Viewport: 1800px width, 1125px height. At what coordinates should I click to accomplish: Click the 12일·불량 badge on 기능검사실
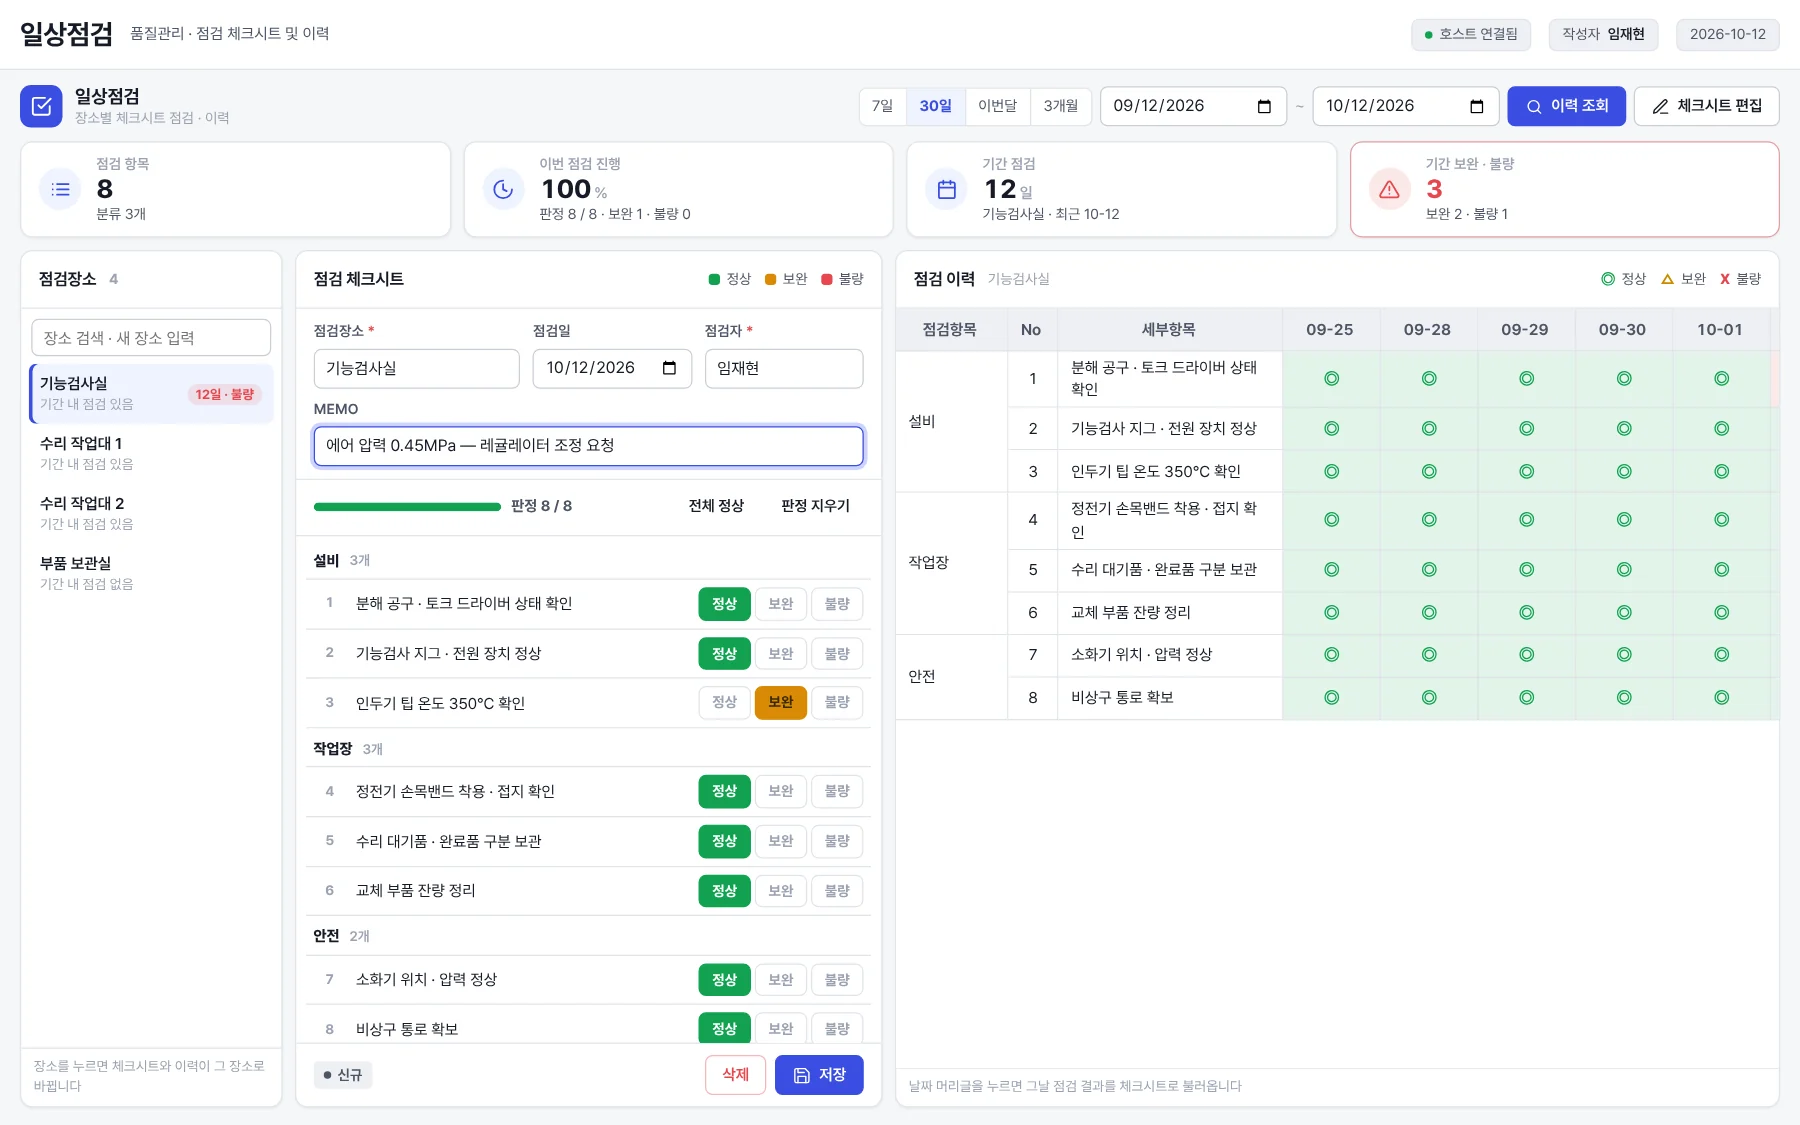pyautogui.click(x=225, y=394)
